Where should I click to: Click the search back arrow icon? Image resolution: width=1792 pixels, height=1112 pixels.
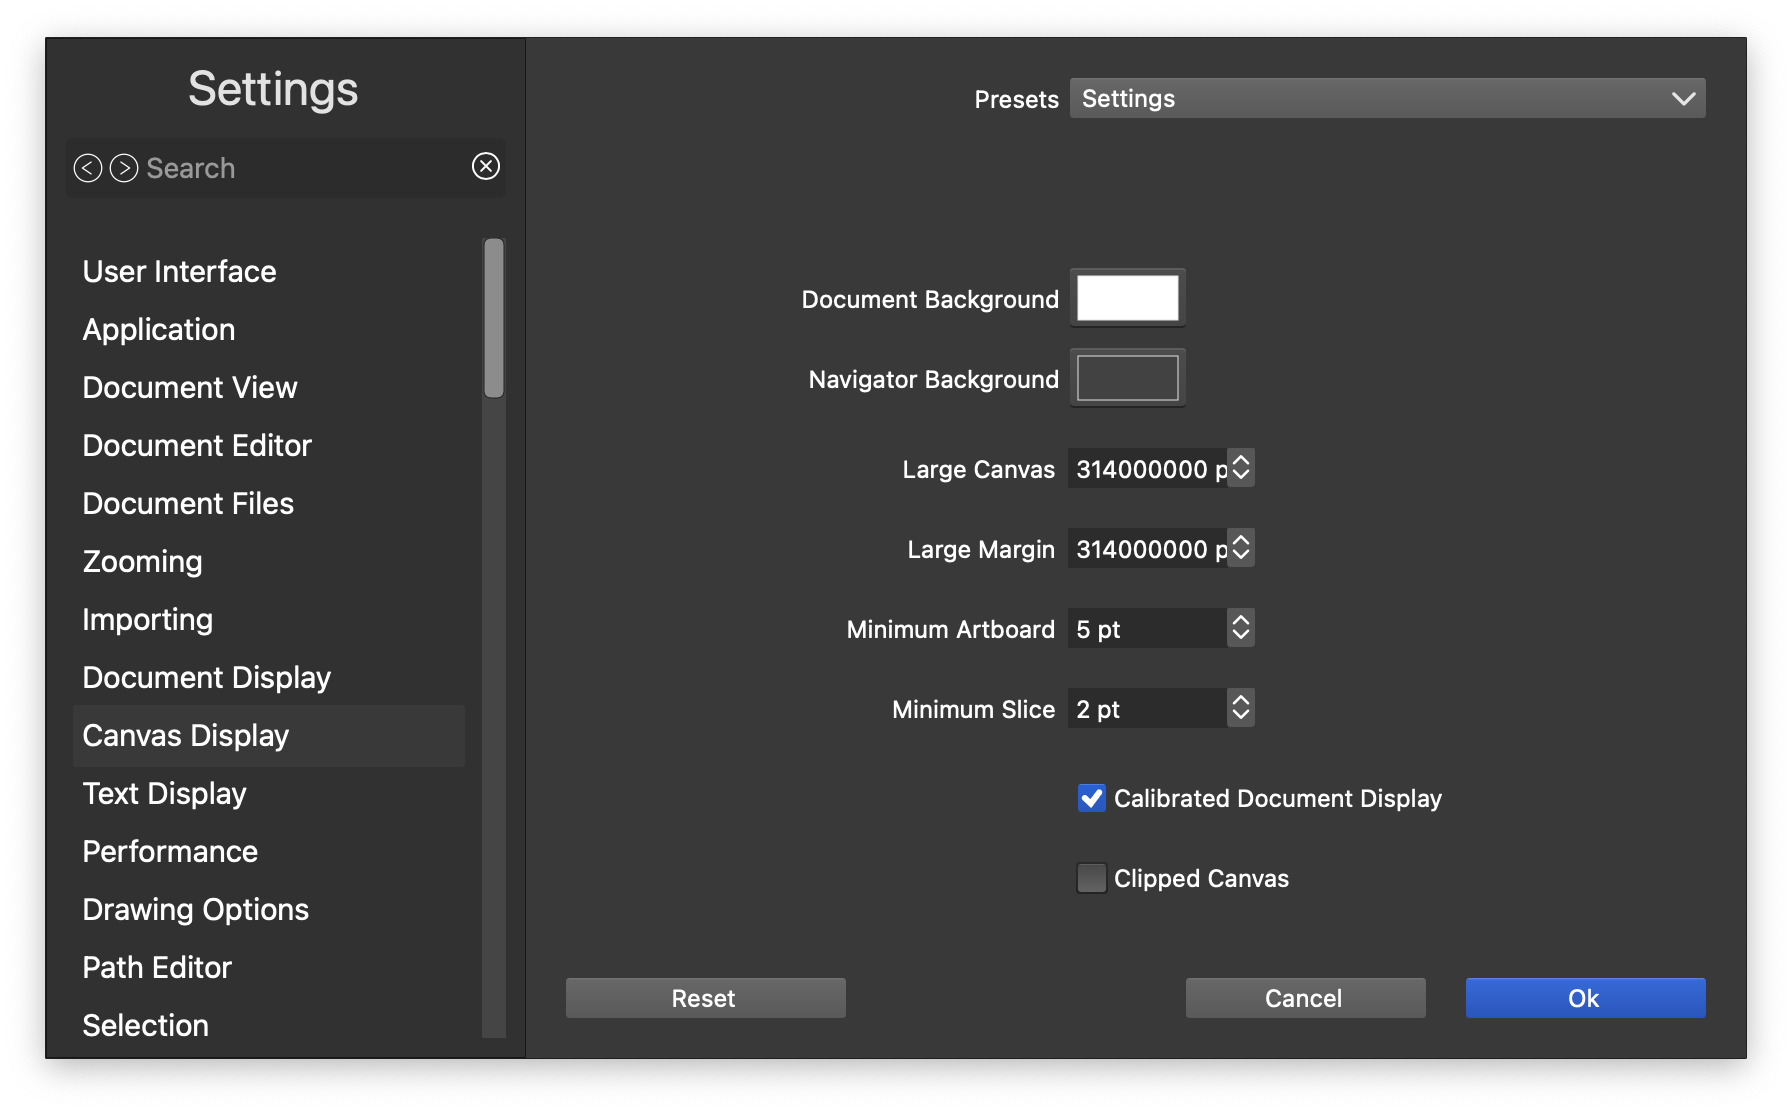(88, 168)
